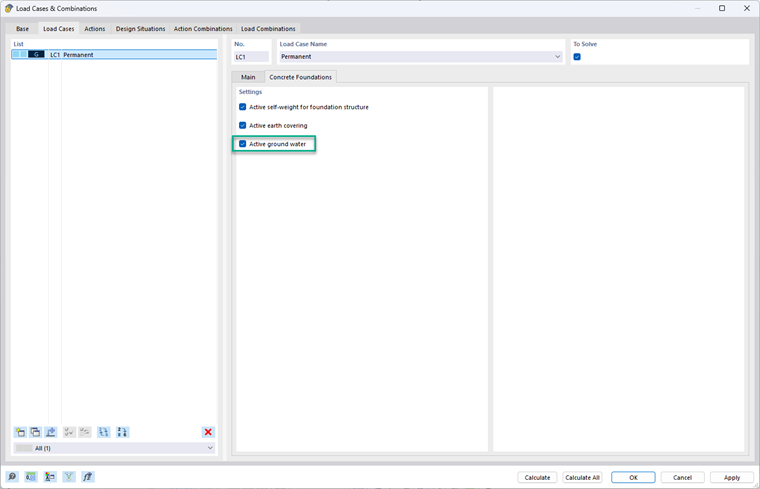Image resolution: width=760 pixels, height=489 pixels.
Task: Click the Apply button
Action: (732, 477)
